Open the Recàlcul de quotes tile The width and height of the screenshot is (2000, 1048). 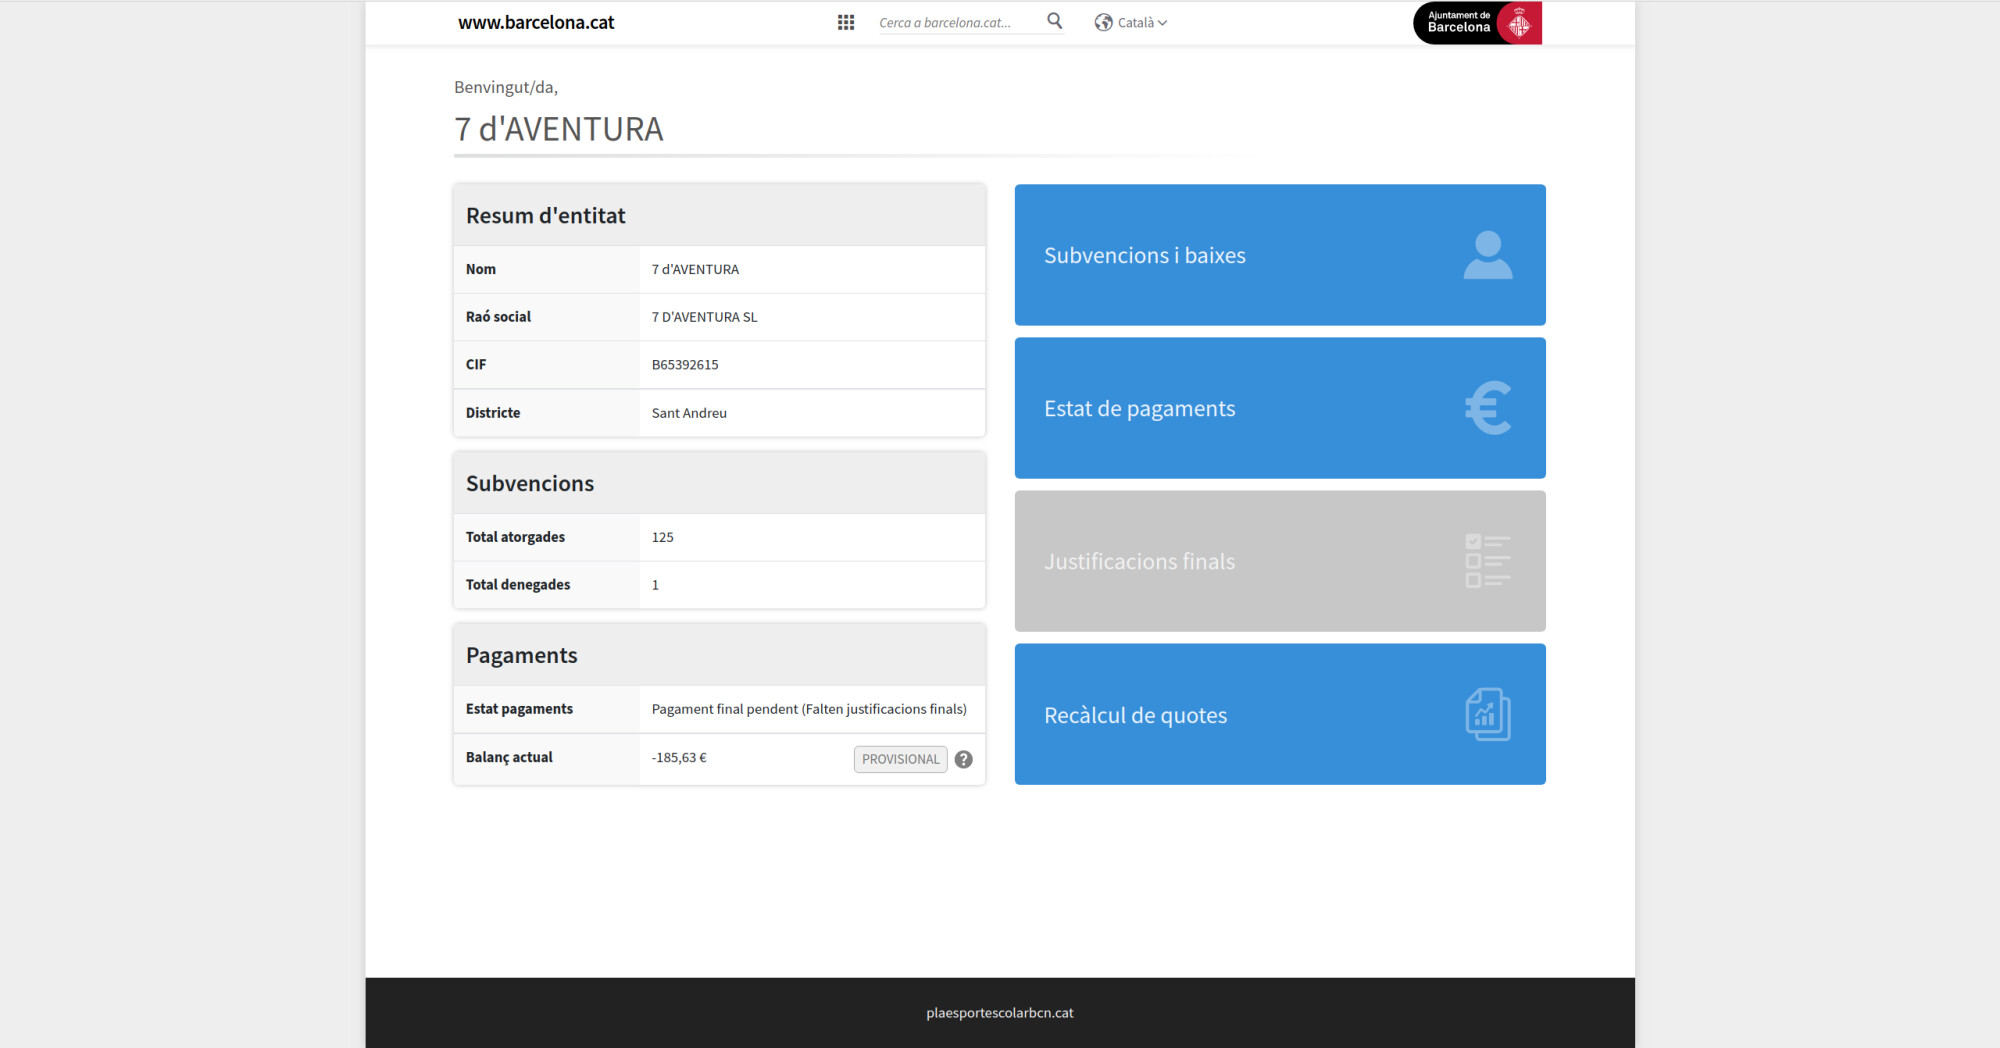[1280, 714]
